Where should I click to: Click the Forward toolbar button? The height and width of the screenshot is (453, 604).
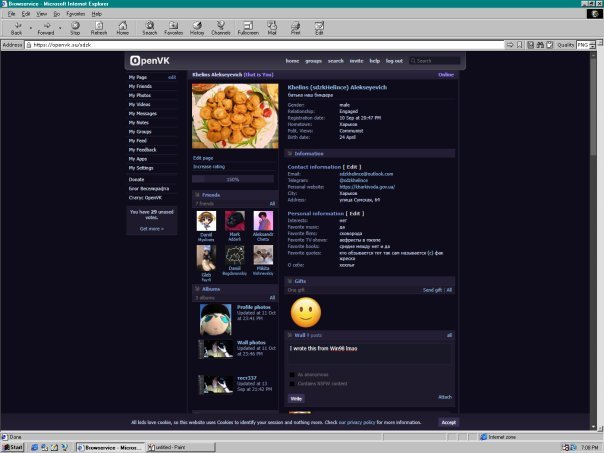[x=46, y=28]
